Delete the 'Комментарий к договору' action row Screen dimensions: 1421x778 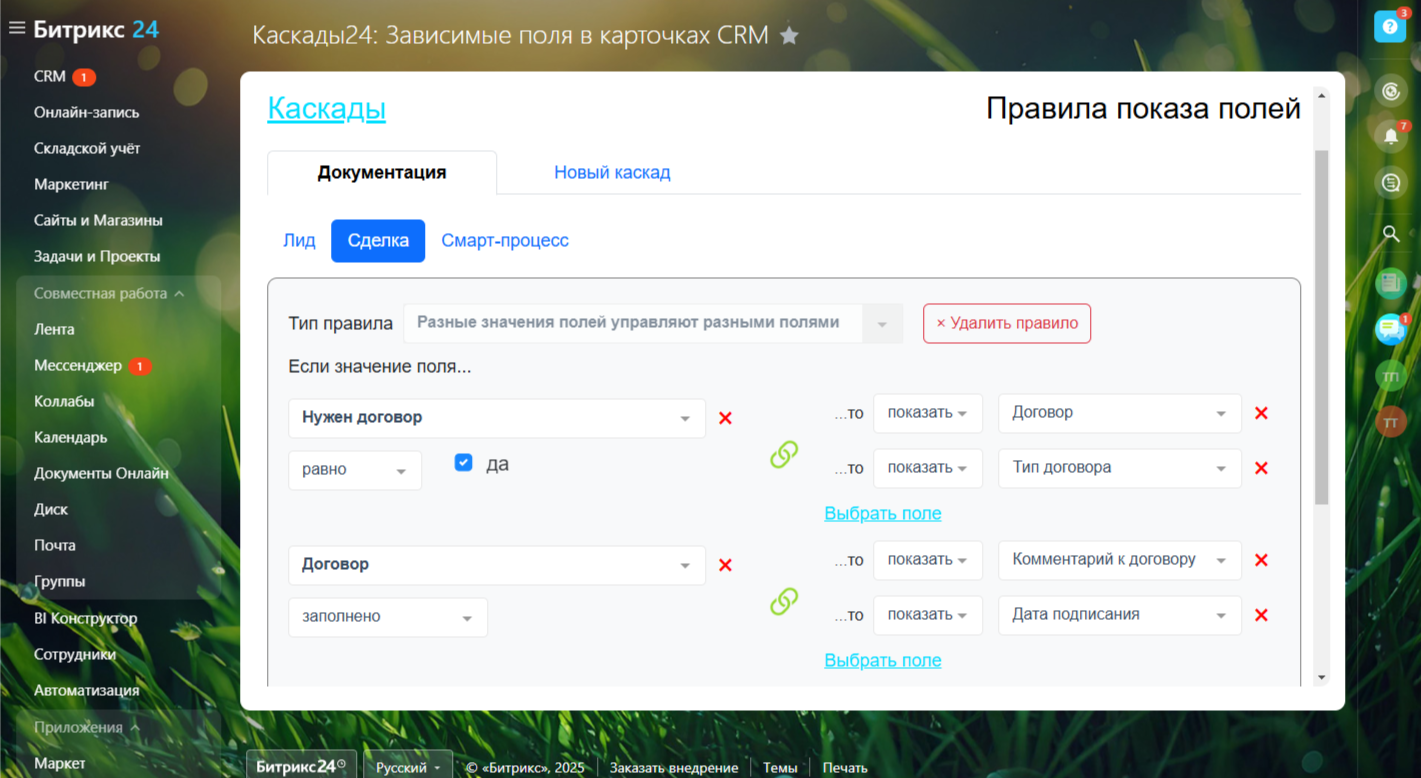point(1261,560)
